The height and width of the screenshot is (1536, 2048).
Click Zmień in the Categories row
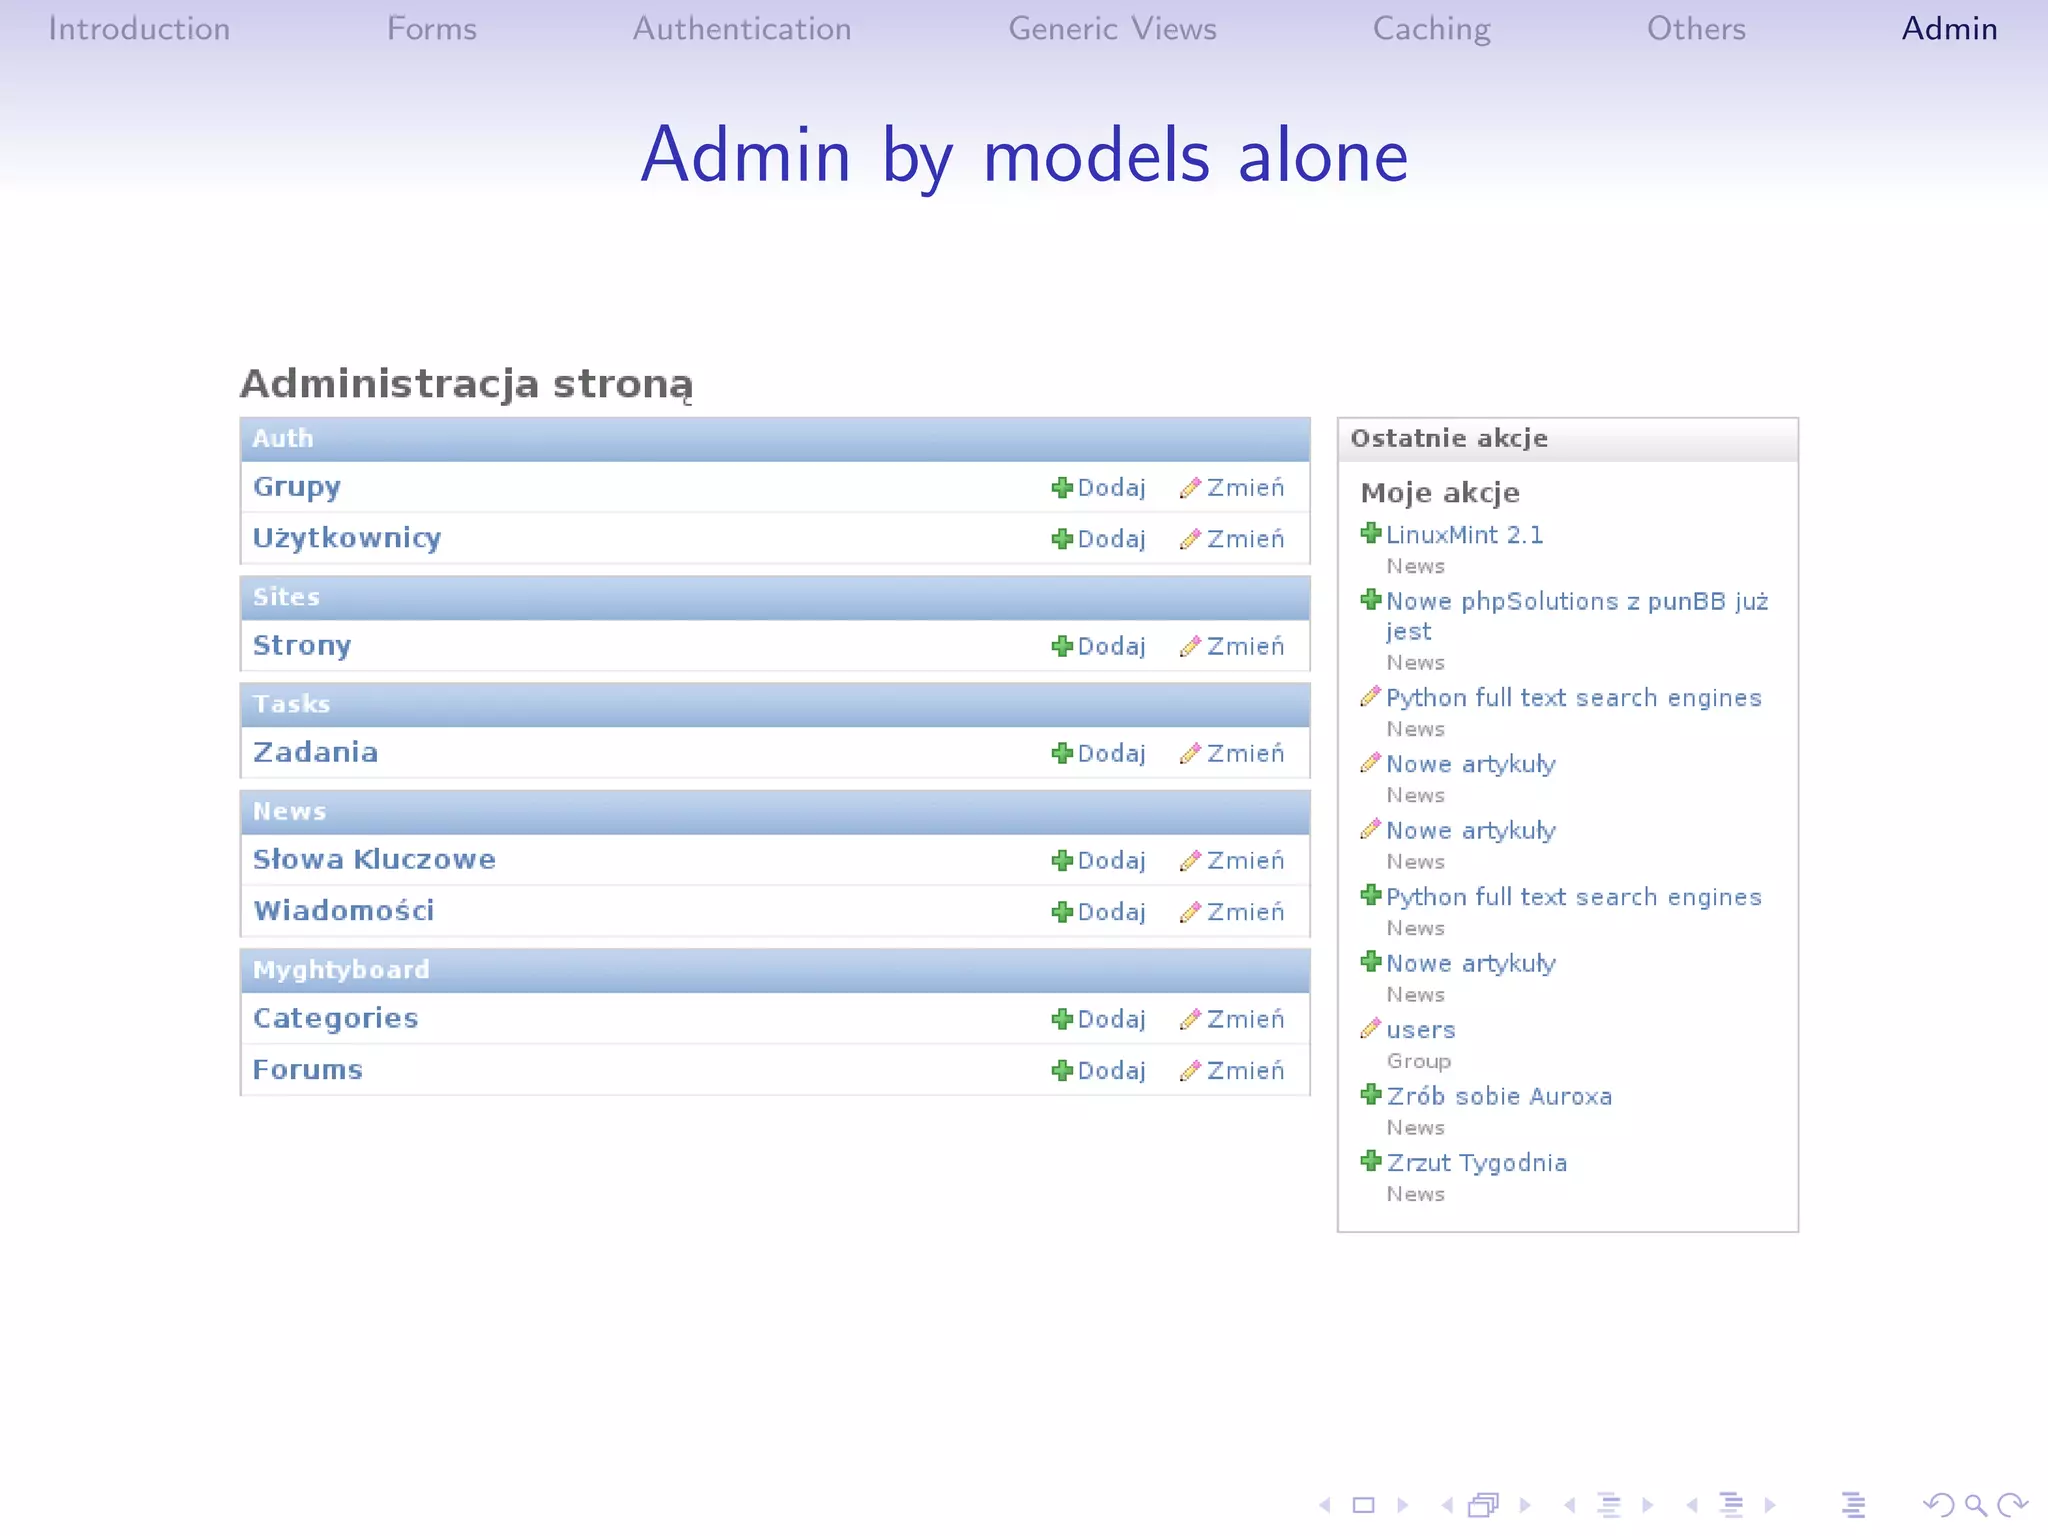click(1245, 1019)
